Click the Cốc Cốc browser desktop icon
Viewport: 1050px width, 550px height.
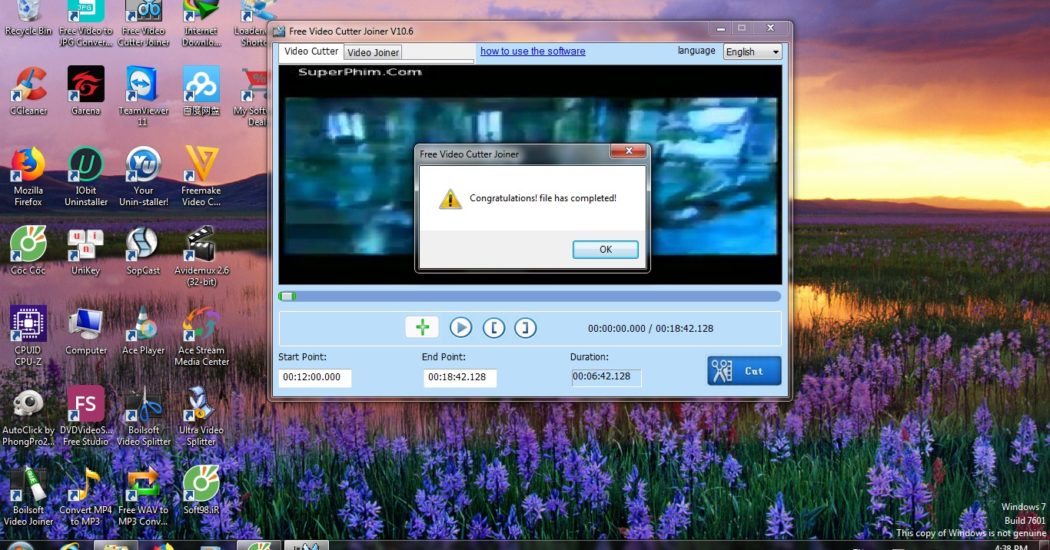(28, 251)
